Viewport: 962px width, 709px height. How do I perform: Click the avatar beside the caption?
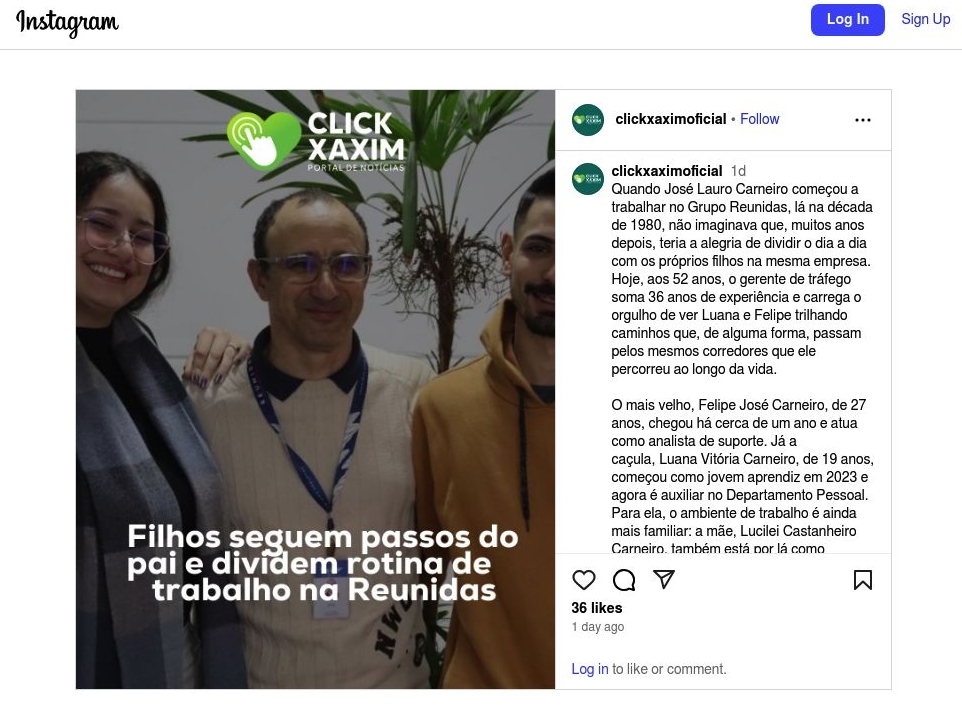click(588, 179)
